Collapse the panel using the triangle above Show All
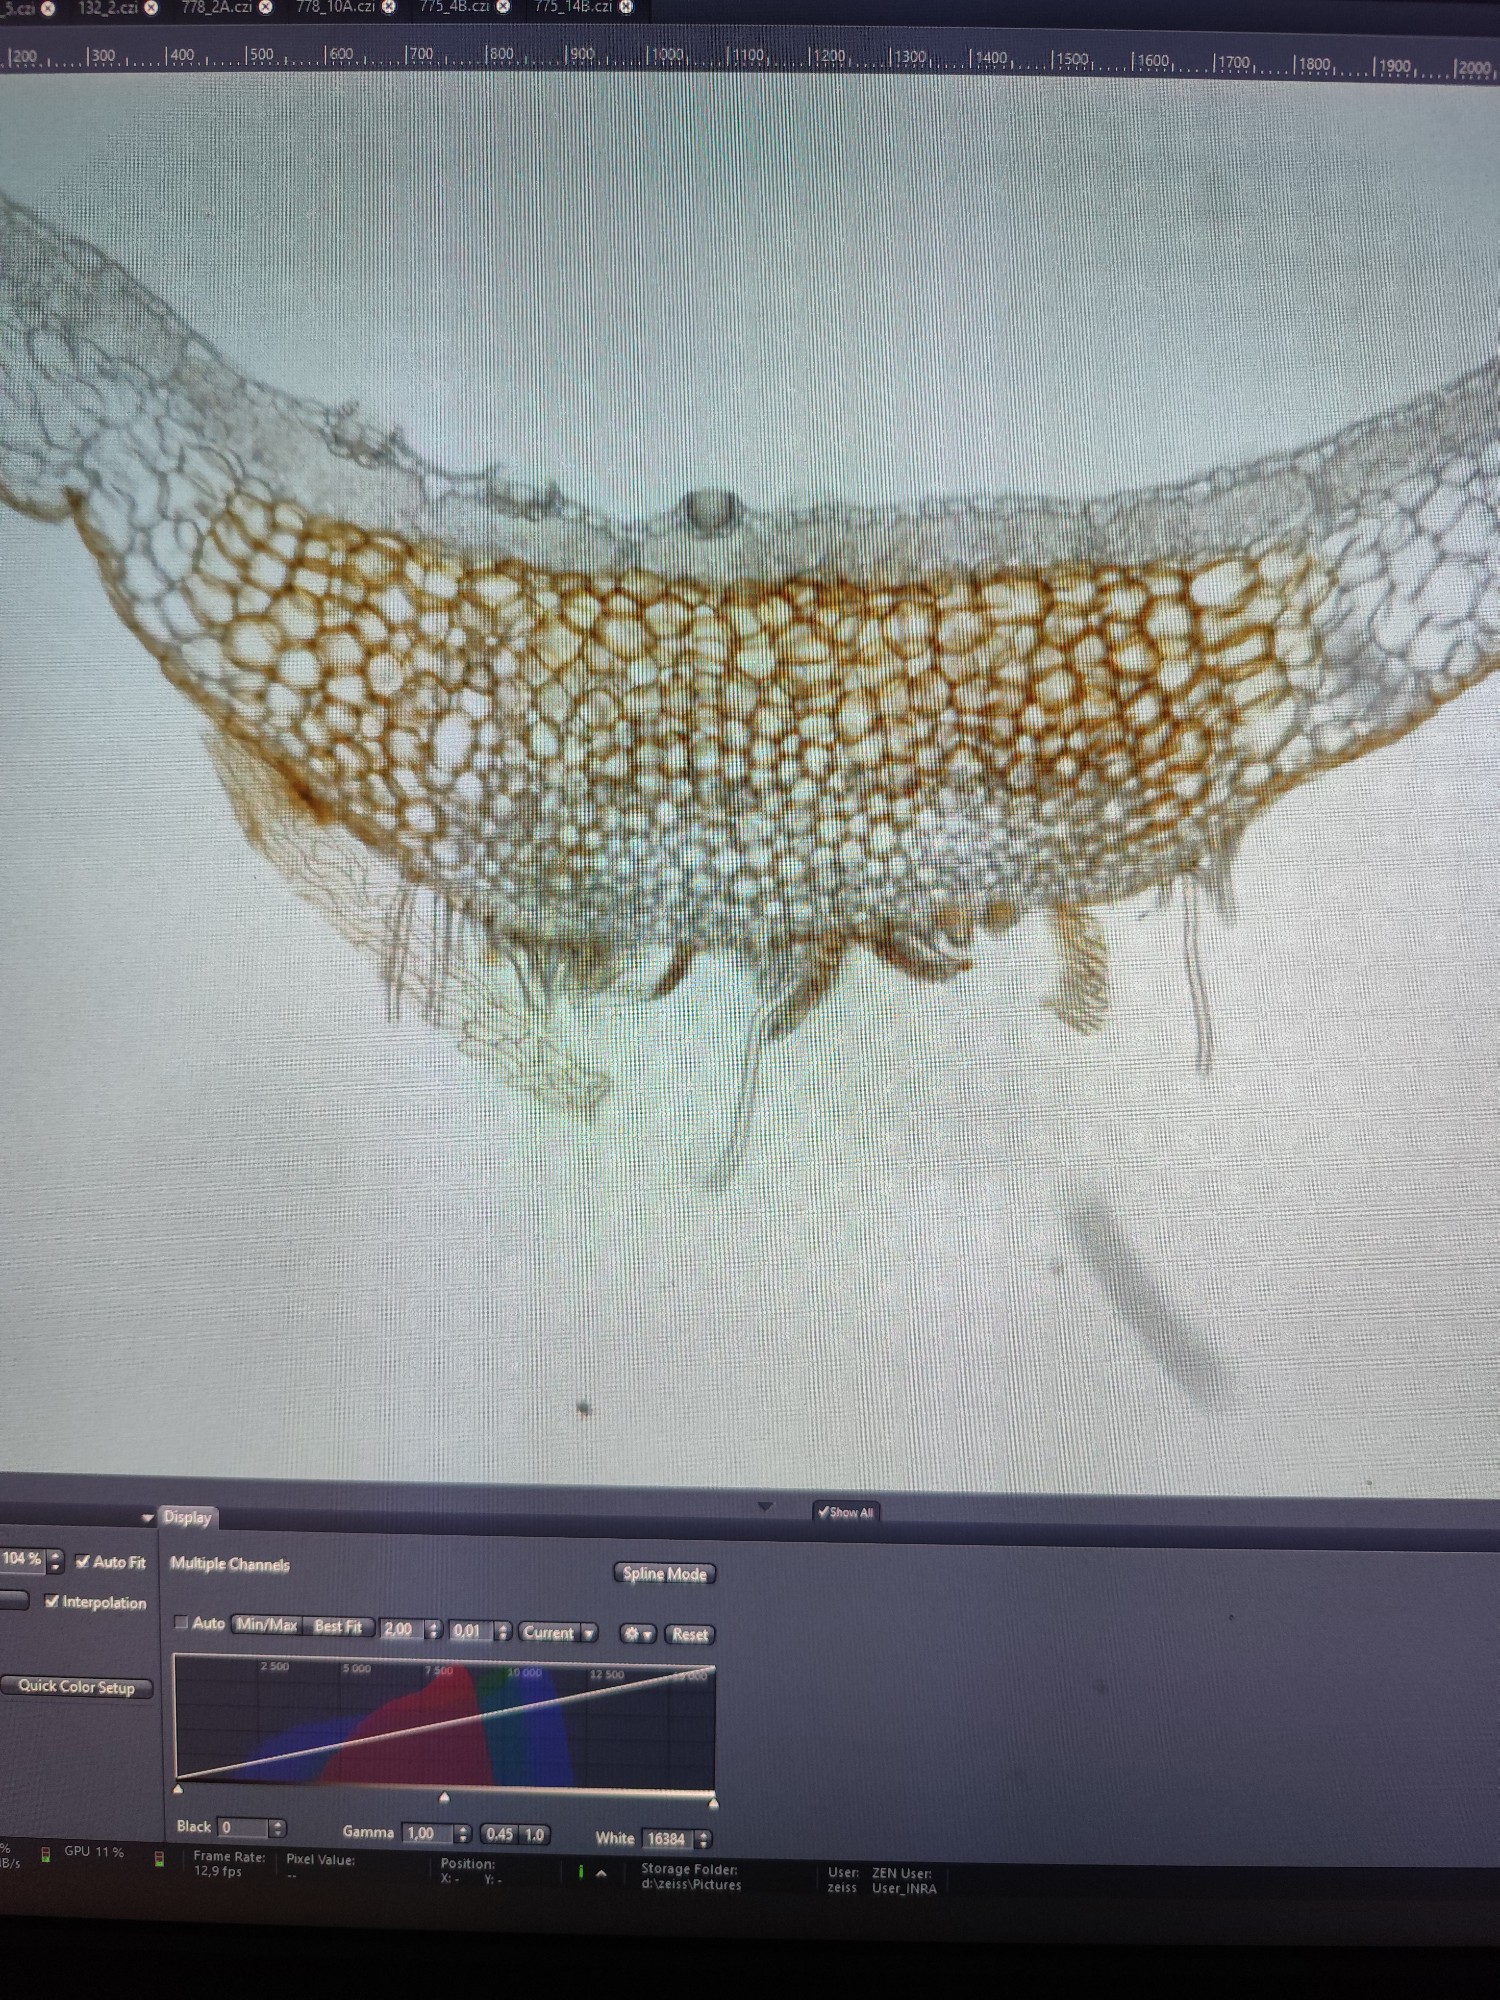The height and width of the screenshot is (2000, 1500). (x=765, y=1506)
